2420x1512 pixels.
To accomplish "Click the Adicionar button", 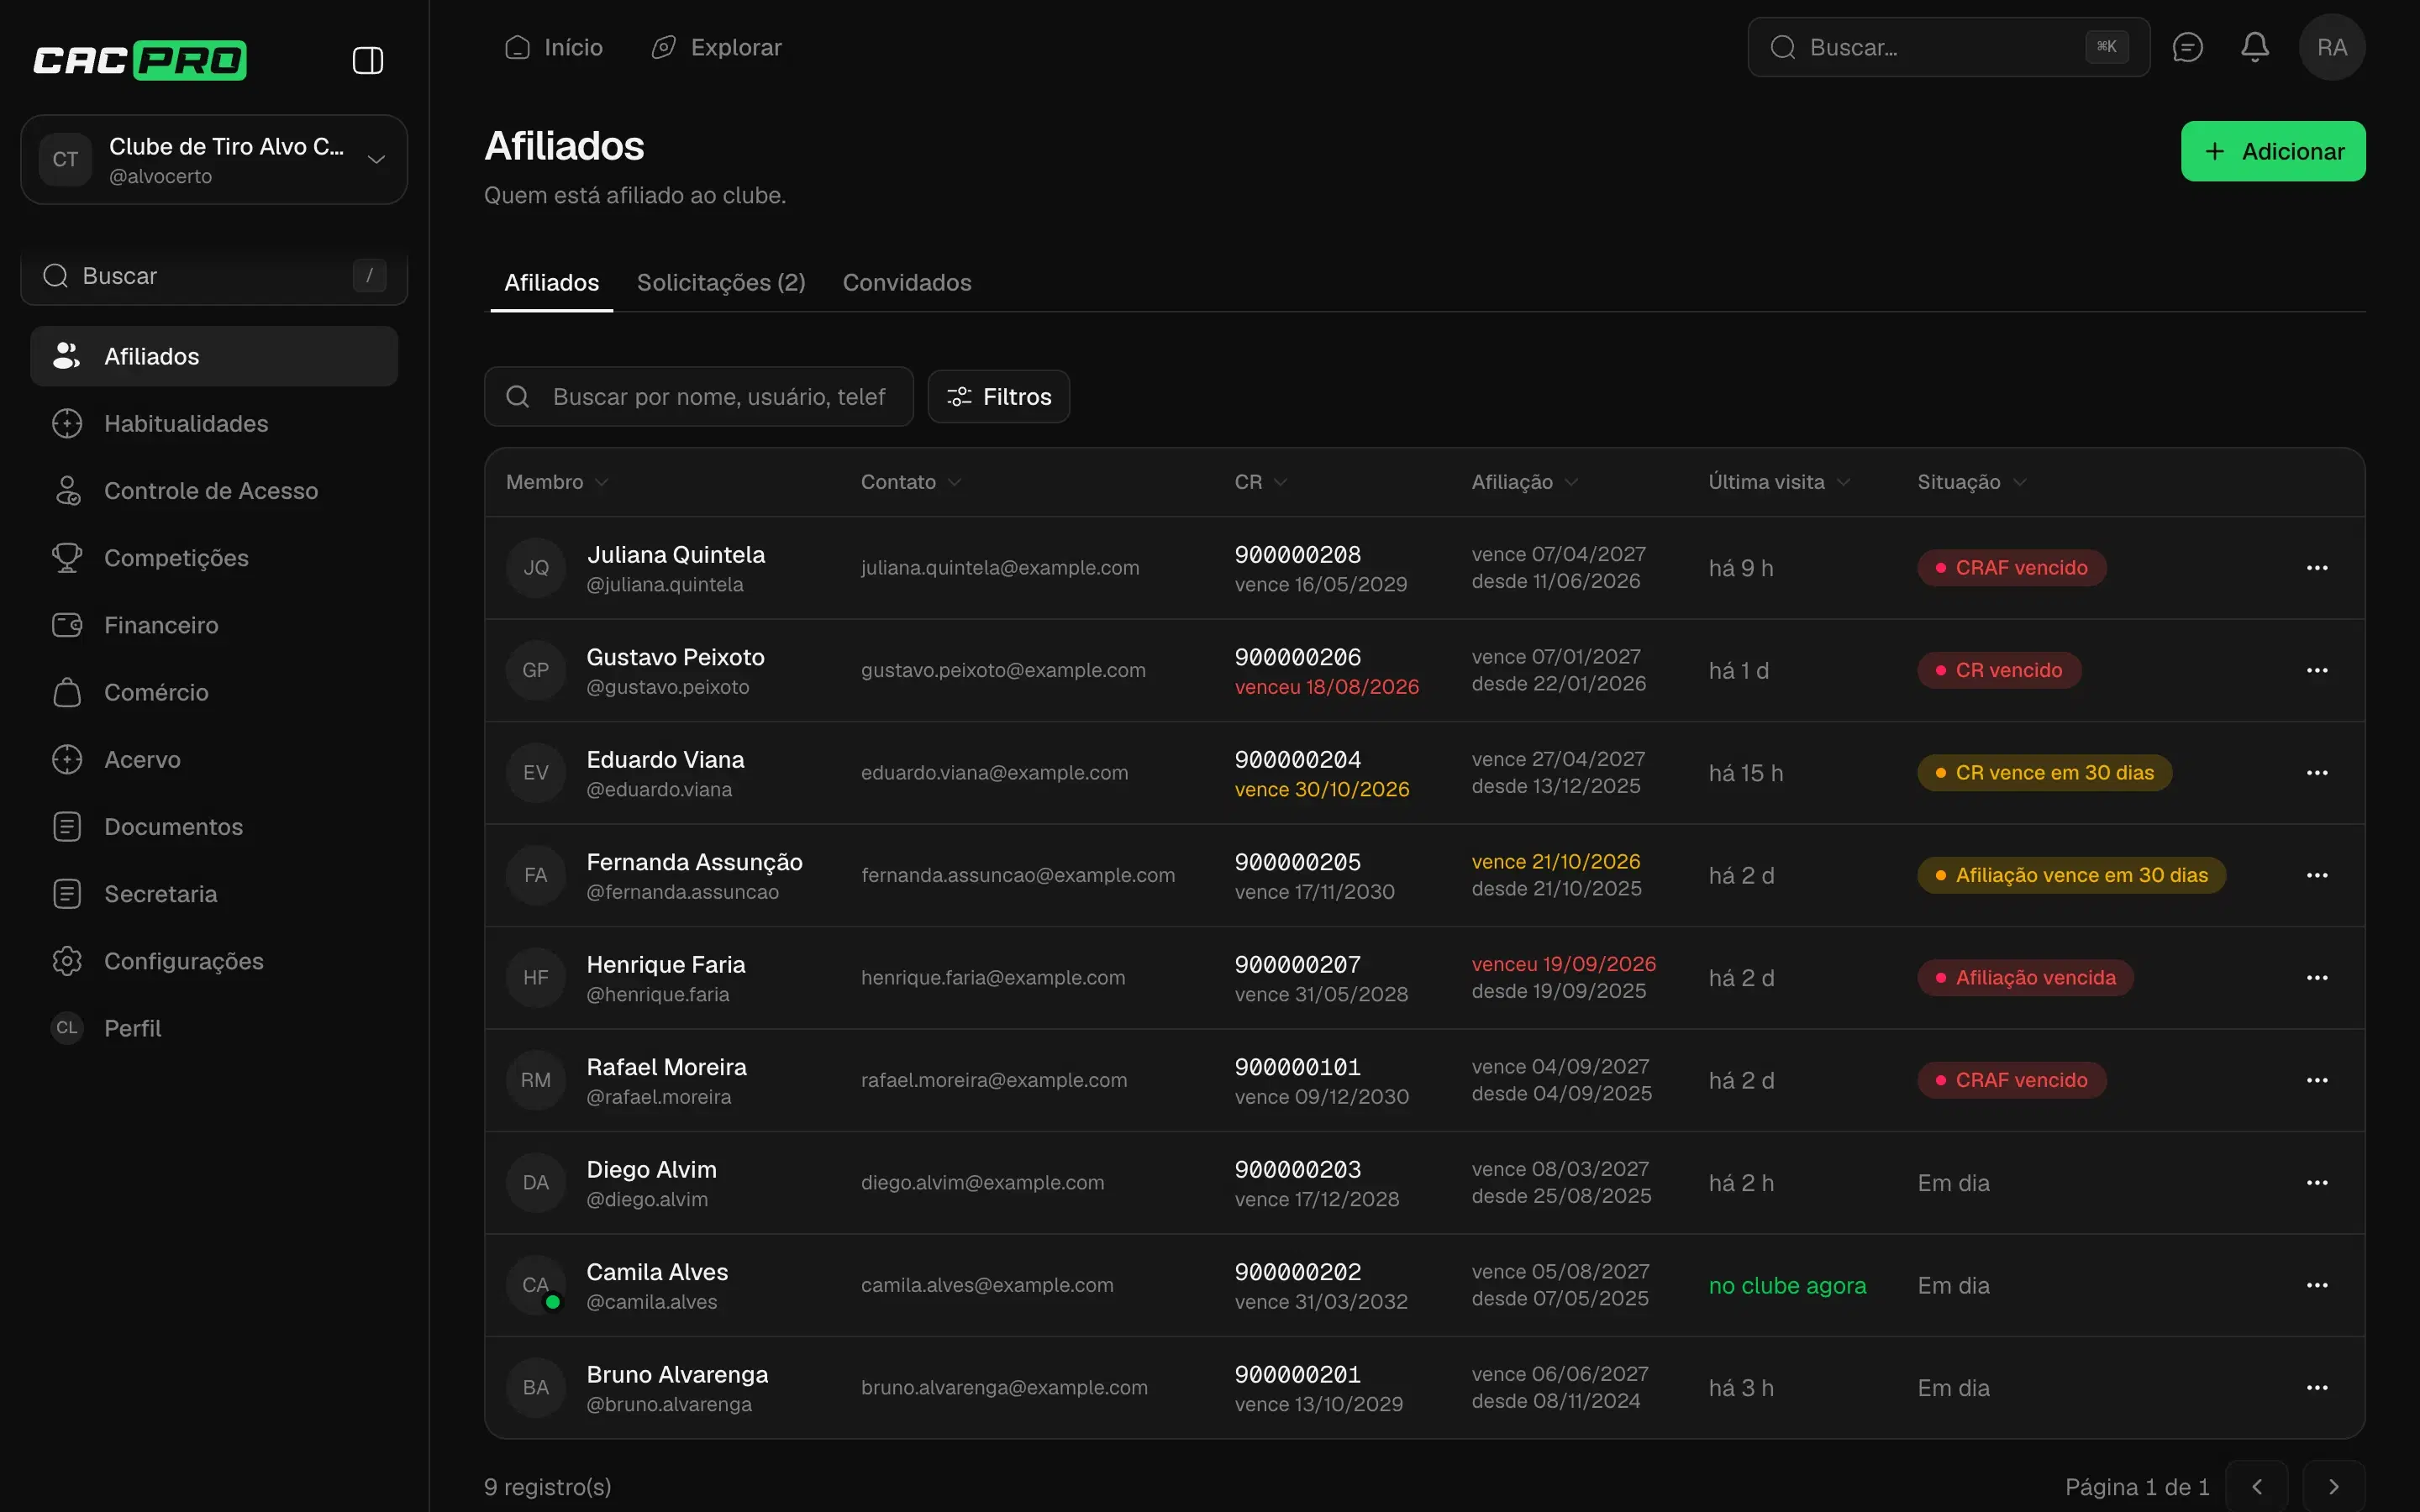I will pyautogui.click(x=2272, y=151).
